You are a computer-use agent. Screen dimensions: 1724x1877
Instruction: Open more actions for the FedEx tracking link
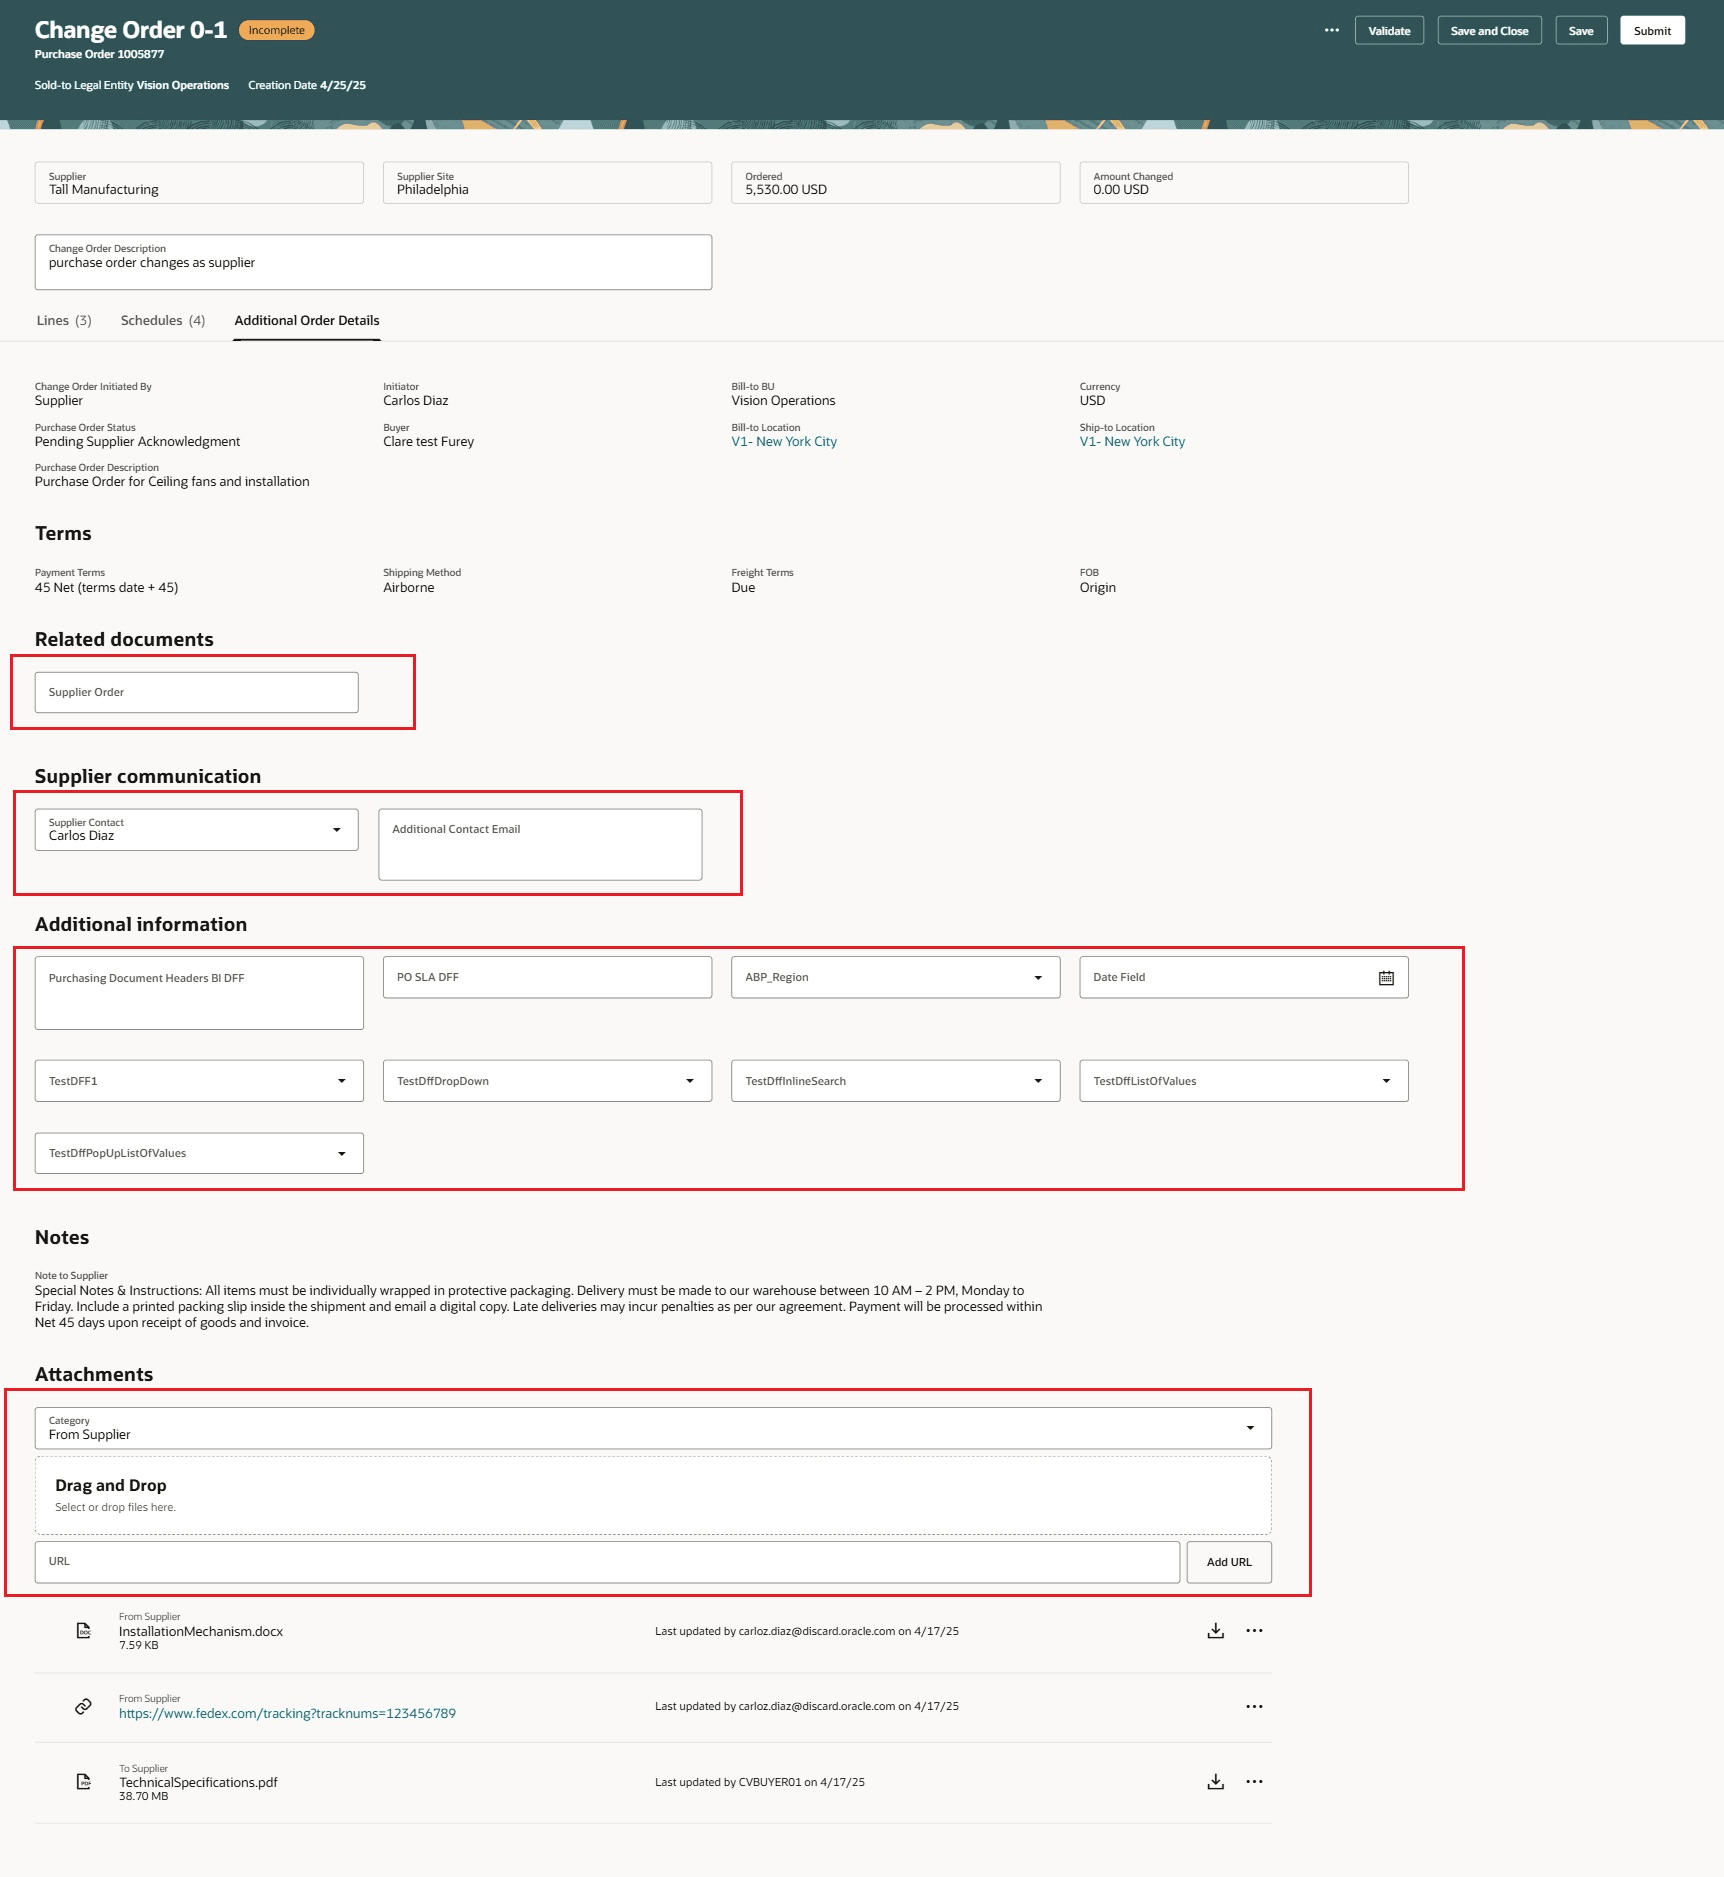coord(1254,1706)
